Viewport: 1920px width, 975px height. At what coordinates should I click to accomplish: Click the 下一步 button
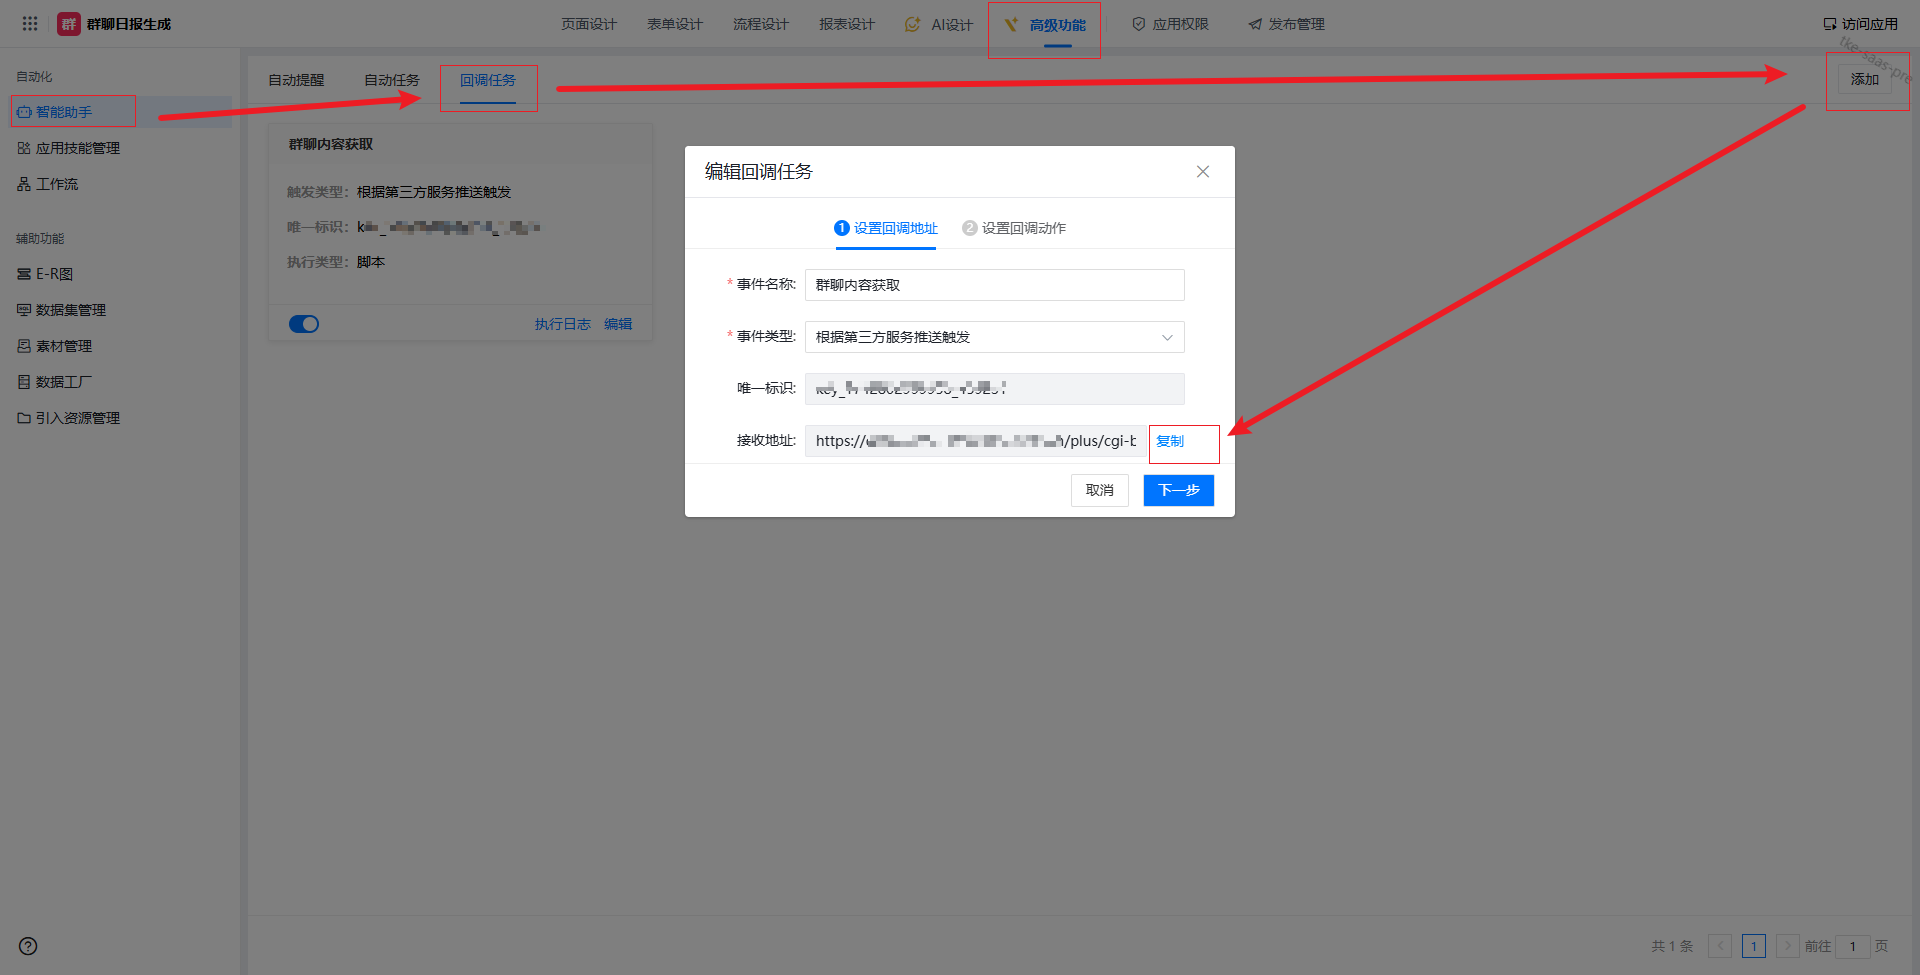coord(1178,490)
